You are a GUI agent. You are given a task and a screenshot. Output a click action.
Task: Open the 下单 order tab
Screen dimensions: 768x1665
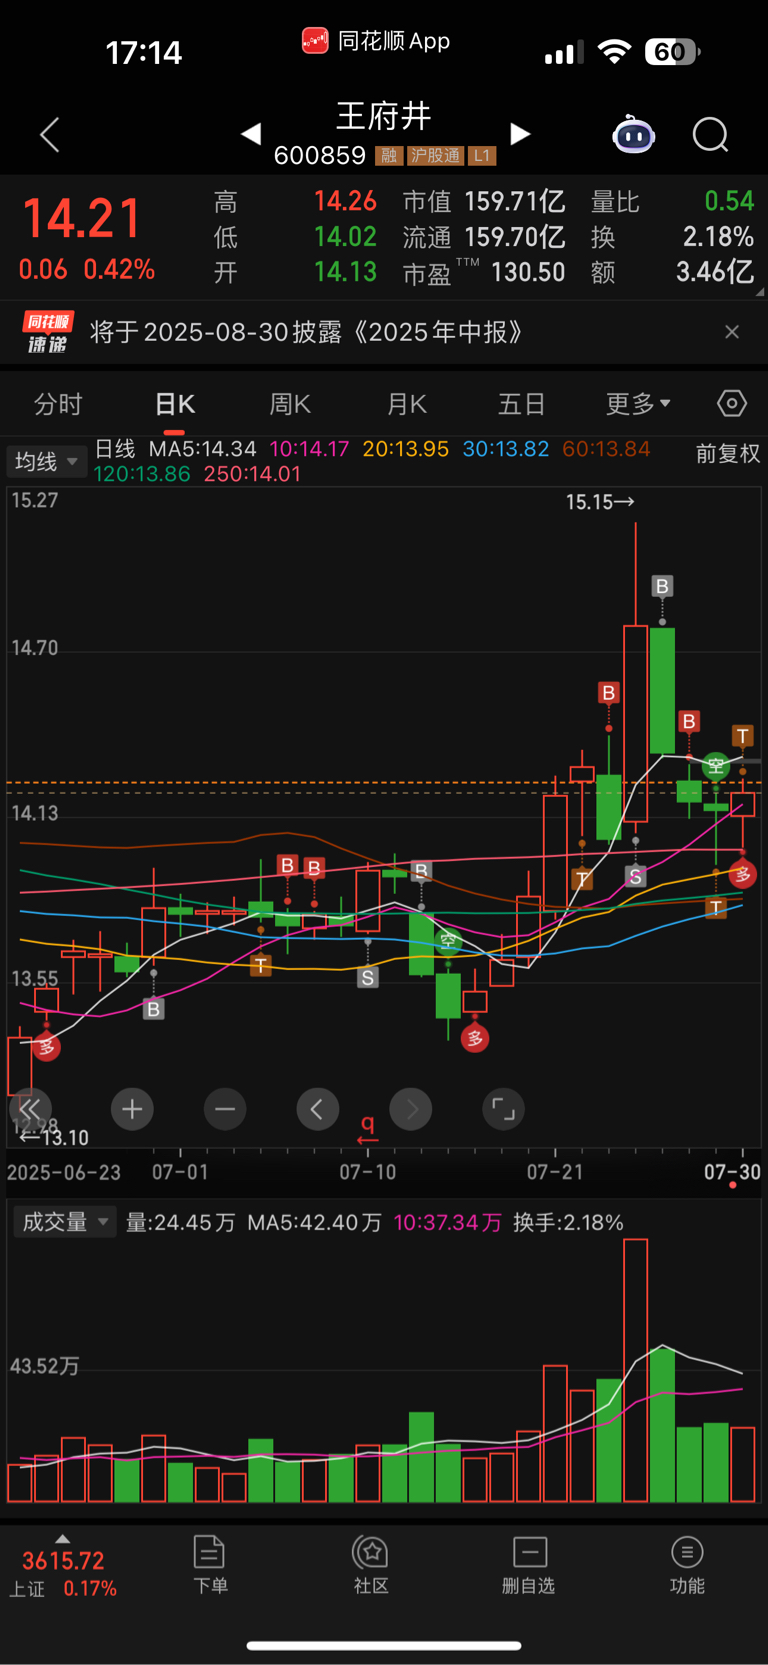[x=210, y=1566]
